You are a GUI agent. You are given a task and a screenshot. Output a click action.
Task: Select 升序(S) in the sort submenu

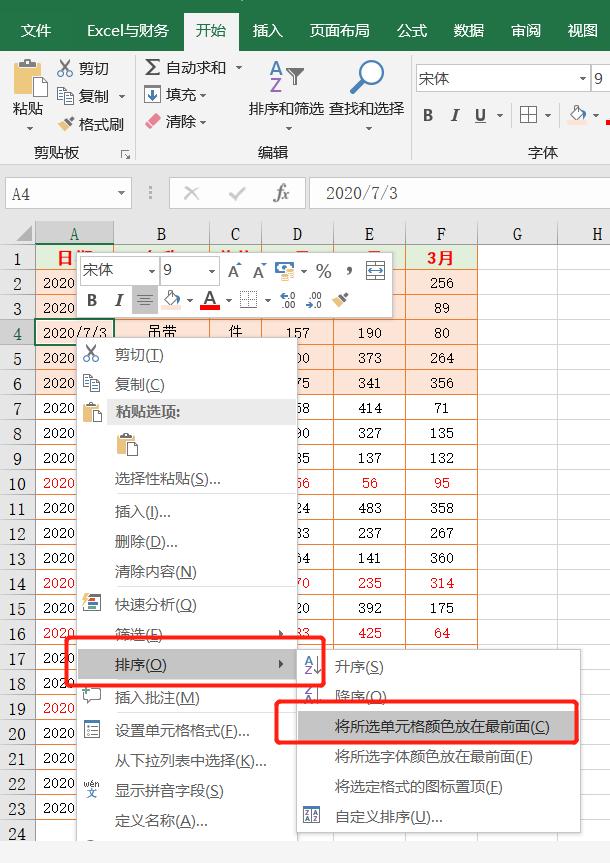pyautogui.click(x=438, y=667)
